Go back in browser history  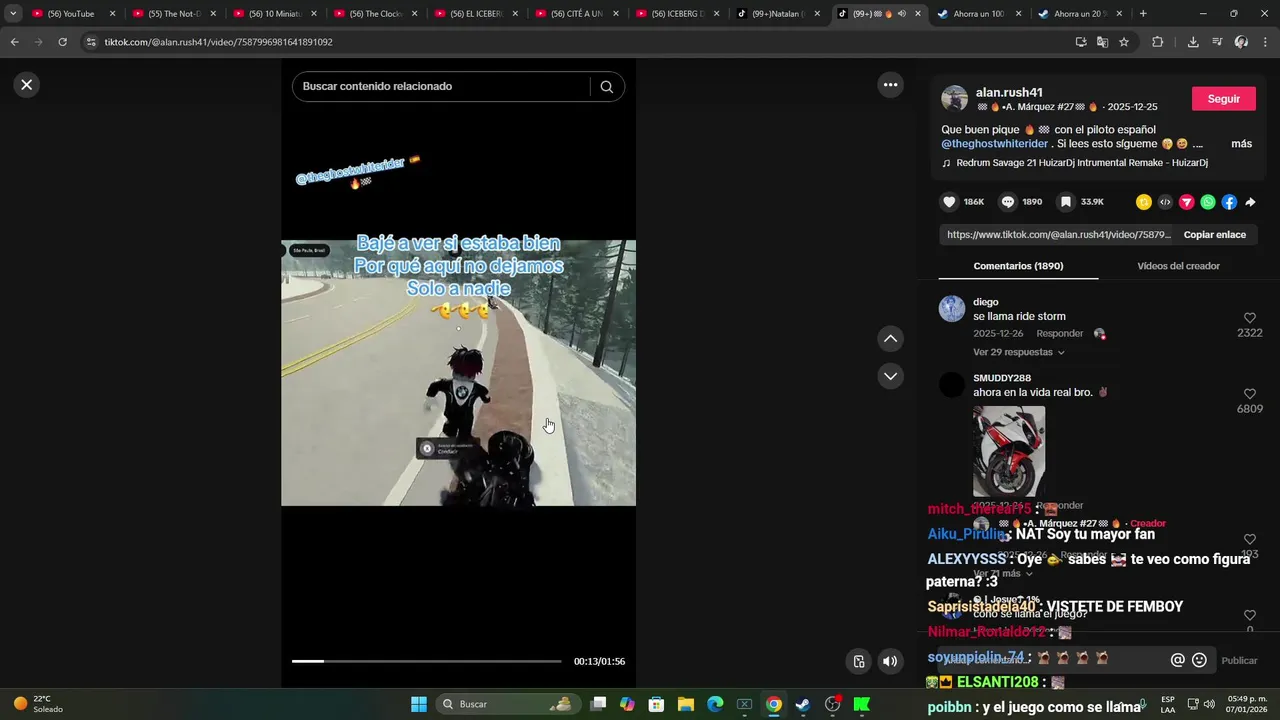14,42
